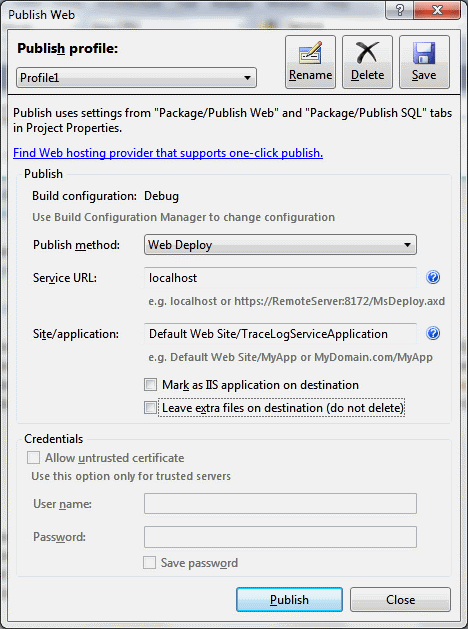Tick the Save password checkbox
This screenshot has width=468, height=629.
tap(150, 562)
